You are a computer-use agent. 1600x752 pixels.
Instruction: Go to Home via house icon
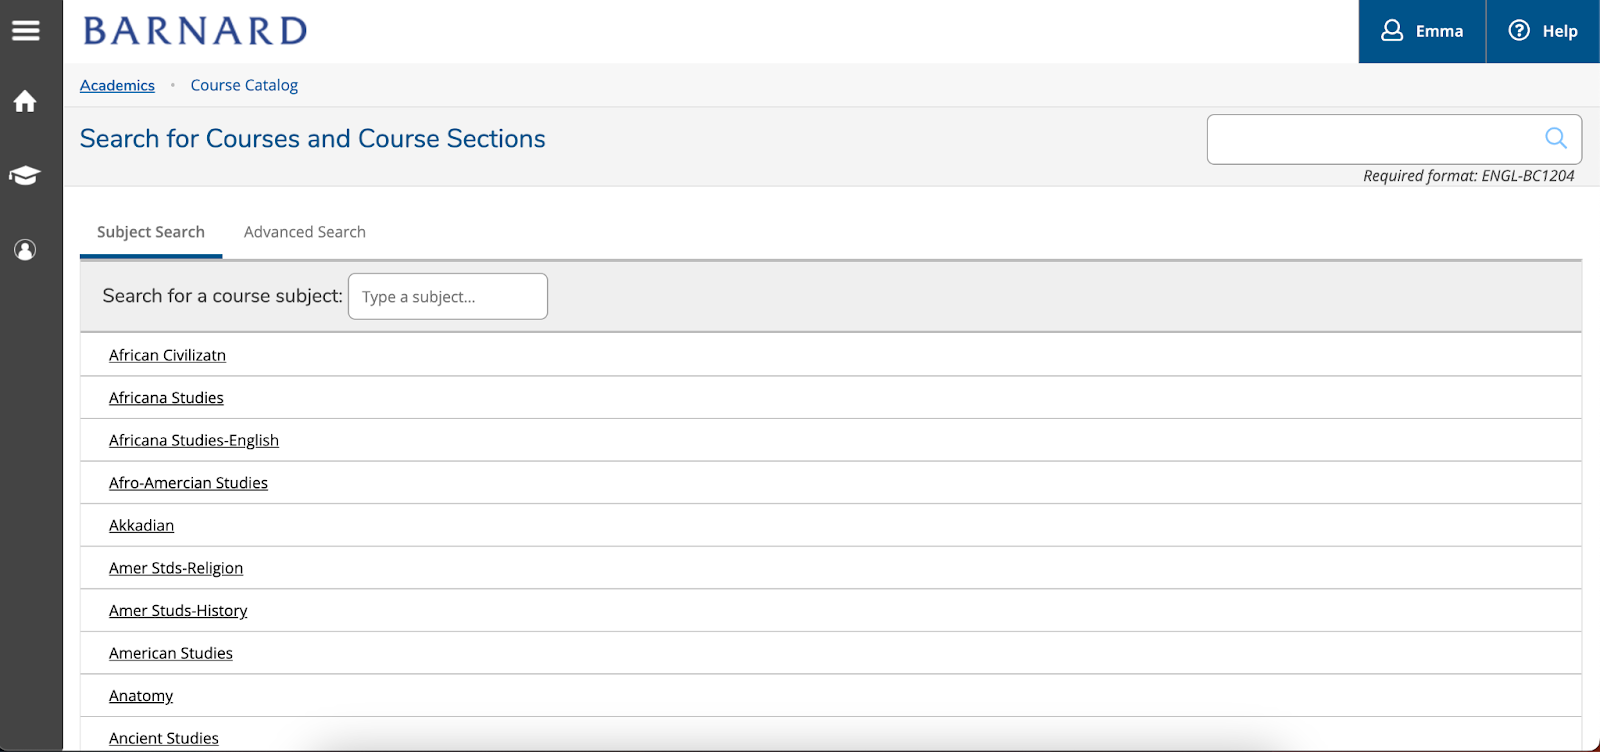pyautogui.click(x=25, y=101)
